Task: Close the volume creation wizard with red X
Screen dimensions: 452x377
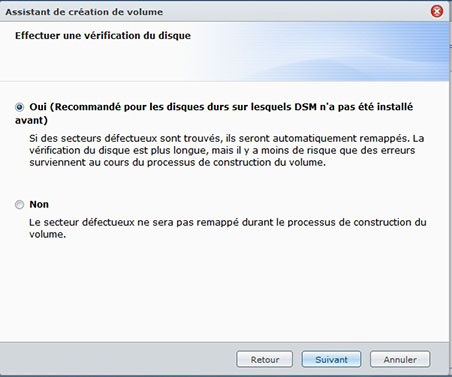Action: coord(437,11)
